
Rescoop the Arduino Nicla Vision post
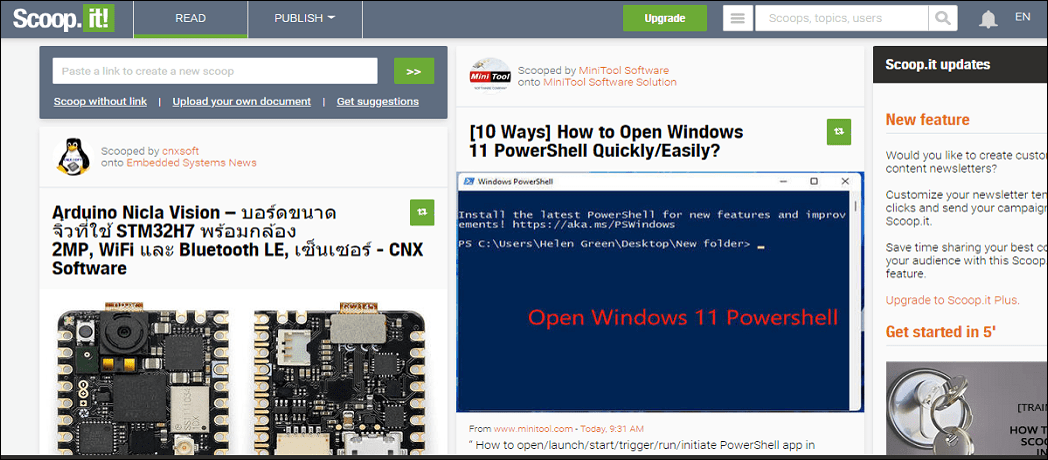(422, 212)
